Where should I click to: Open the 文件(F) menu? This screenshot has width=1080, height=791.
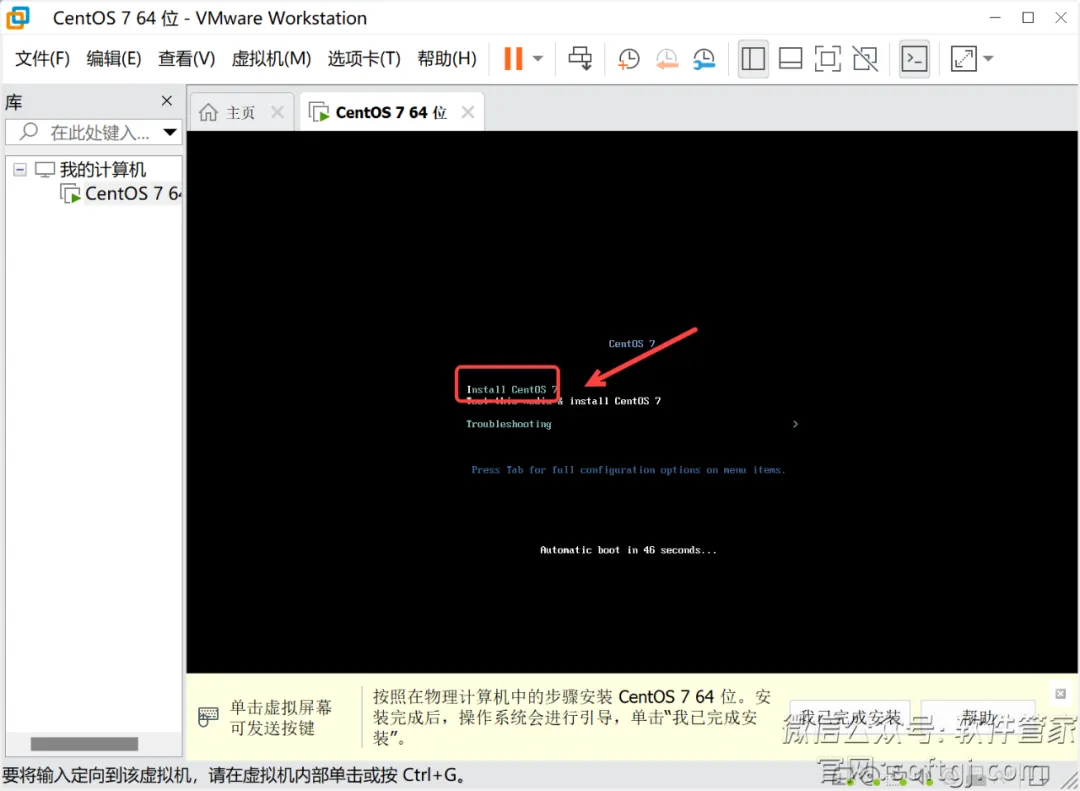[x=43, y=59]
